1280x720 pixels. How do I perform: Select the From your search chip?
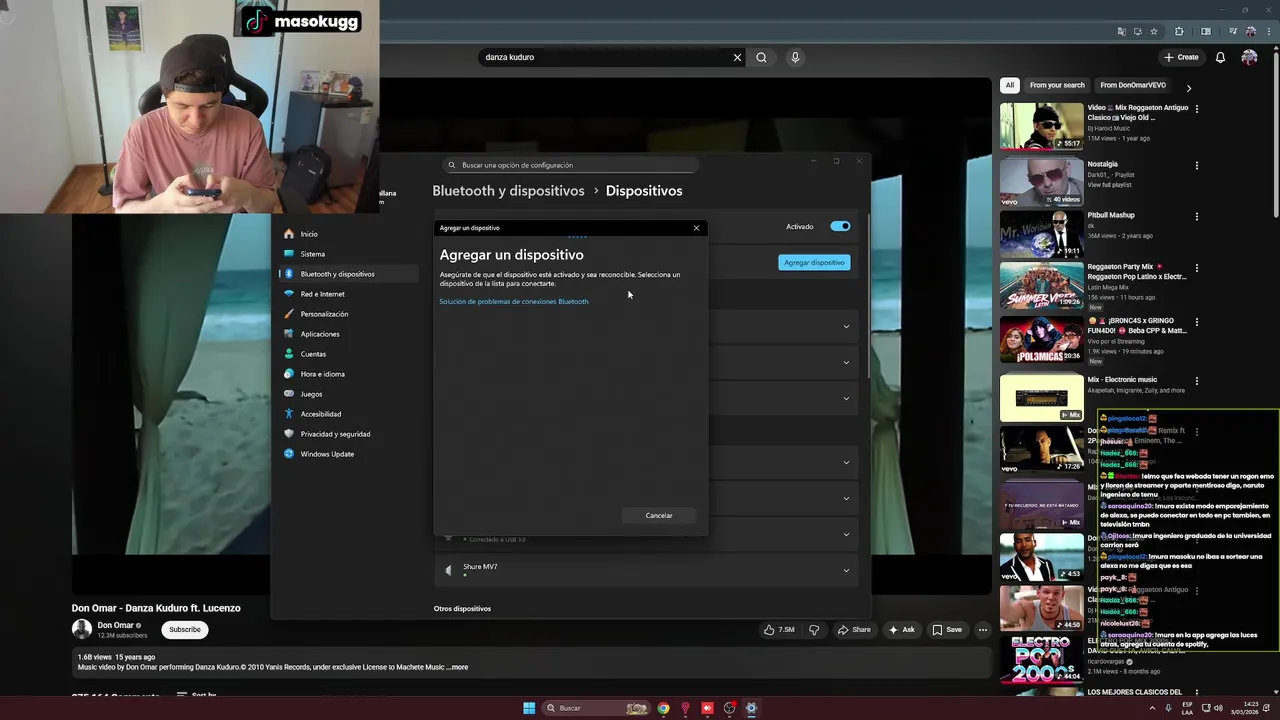tap(1057, 85)
